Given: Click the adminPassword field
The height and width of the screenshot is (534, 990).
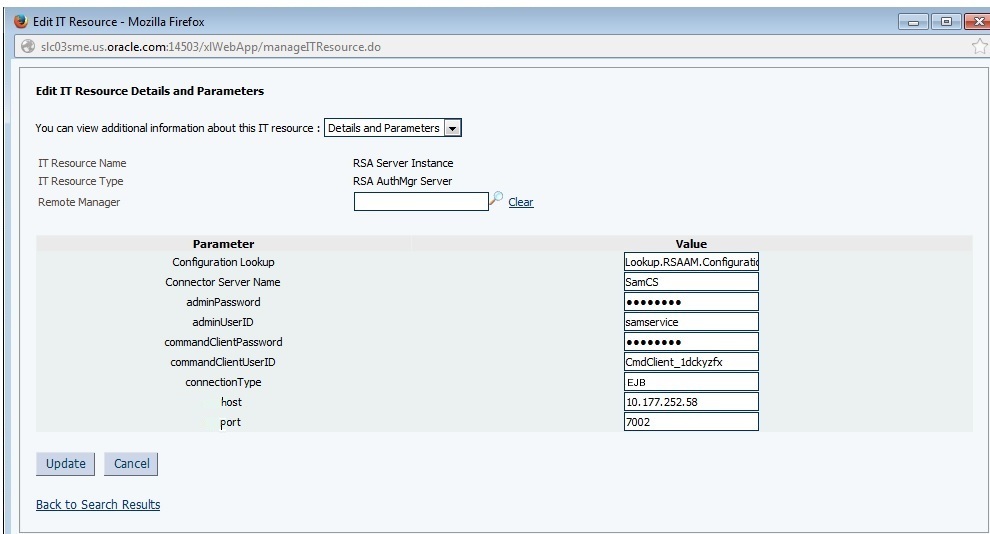Looking at the screenshot, I should 691,302.
